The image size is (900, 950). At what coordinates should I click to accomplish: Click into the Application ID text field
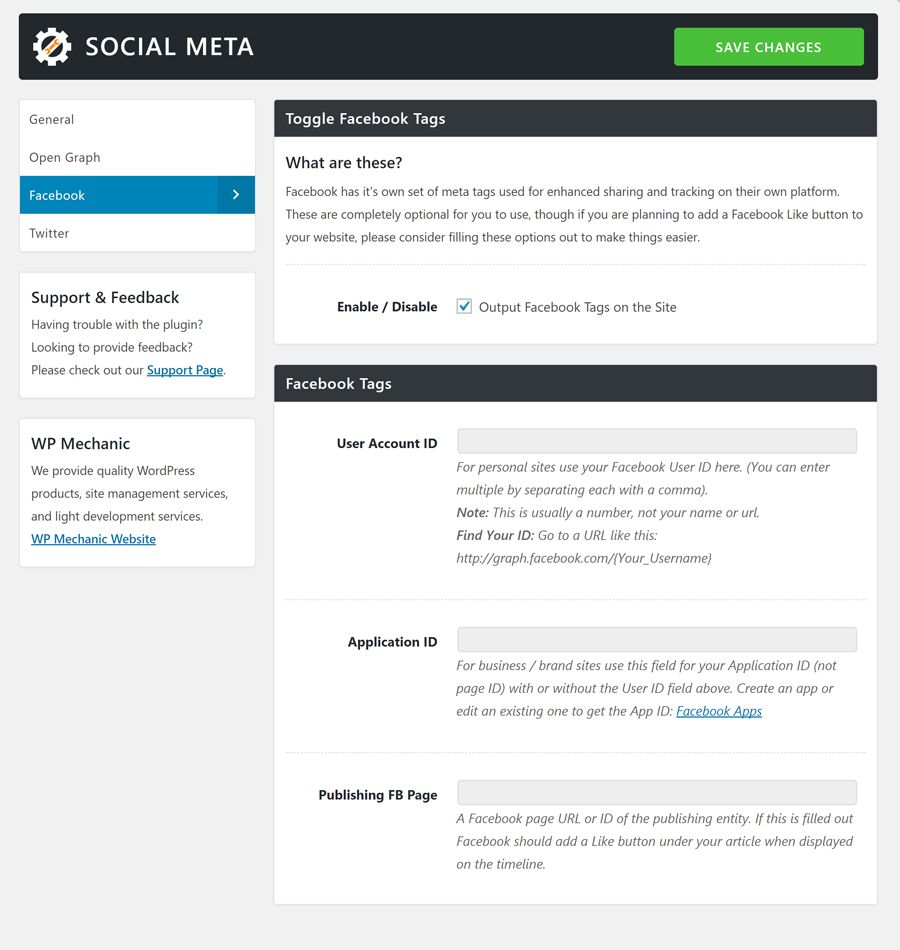click(656, 640)
